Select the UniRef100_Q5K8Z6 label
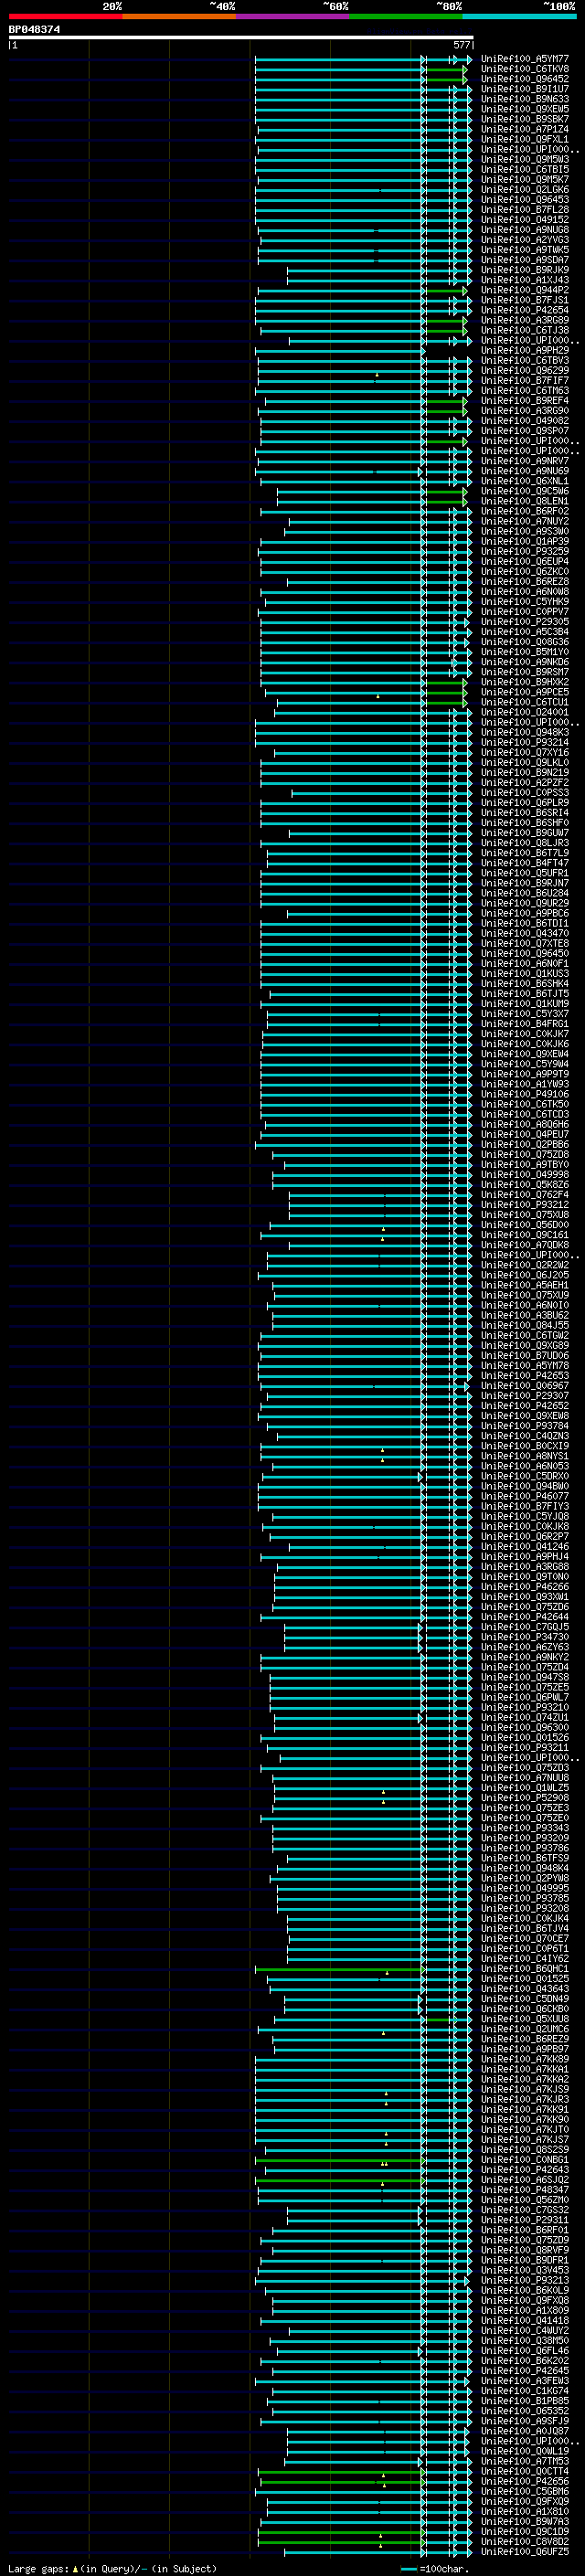 click(525, 1185)
